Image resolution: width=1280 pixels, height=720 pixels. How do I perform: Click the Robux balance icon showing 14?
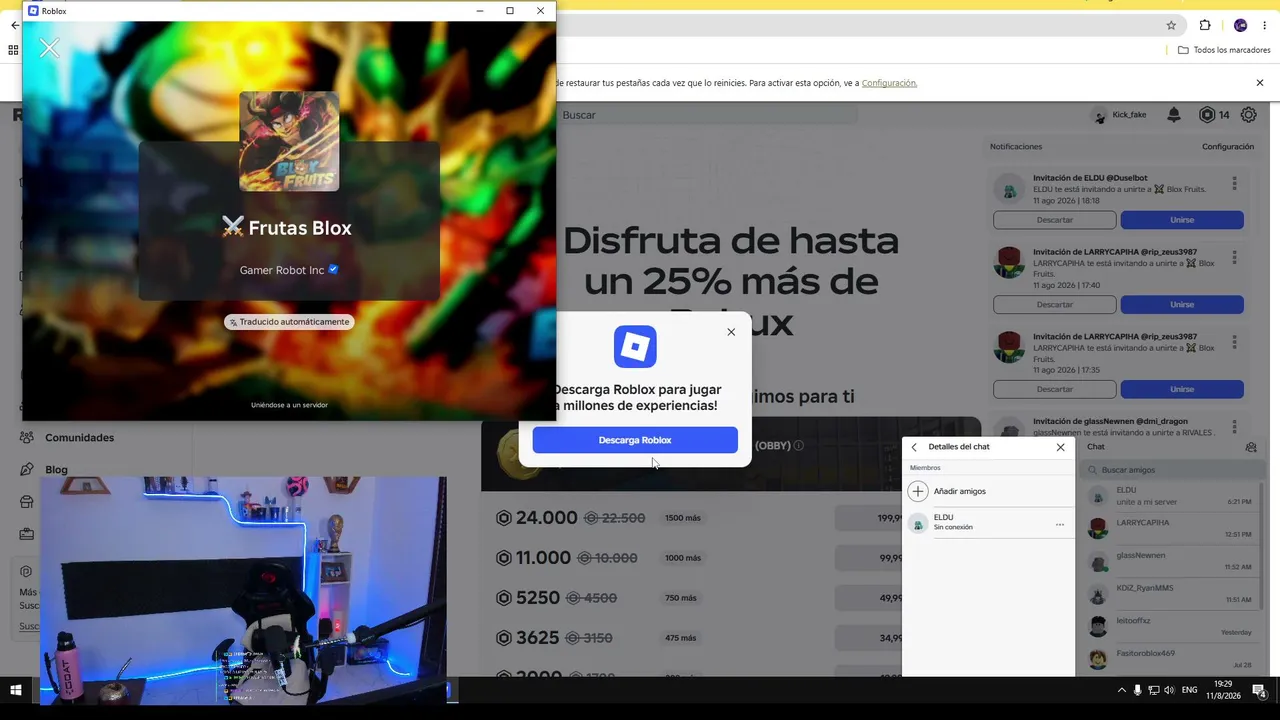pyautogui.click(x=1207, y=115)
